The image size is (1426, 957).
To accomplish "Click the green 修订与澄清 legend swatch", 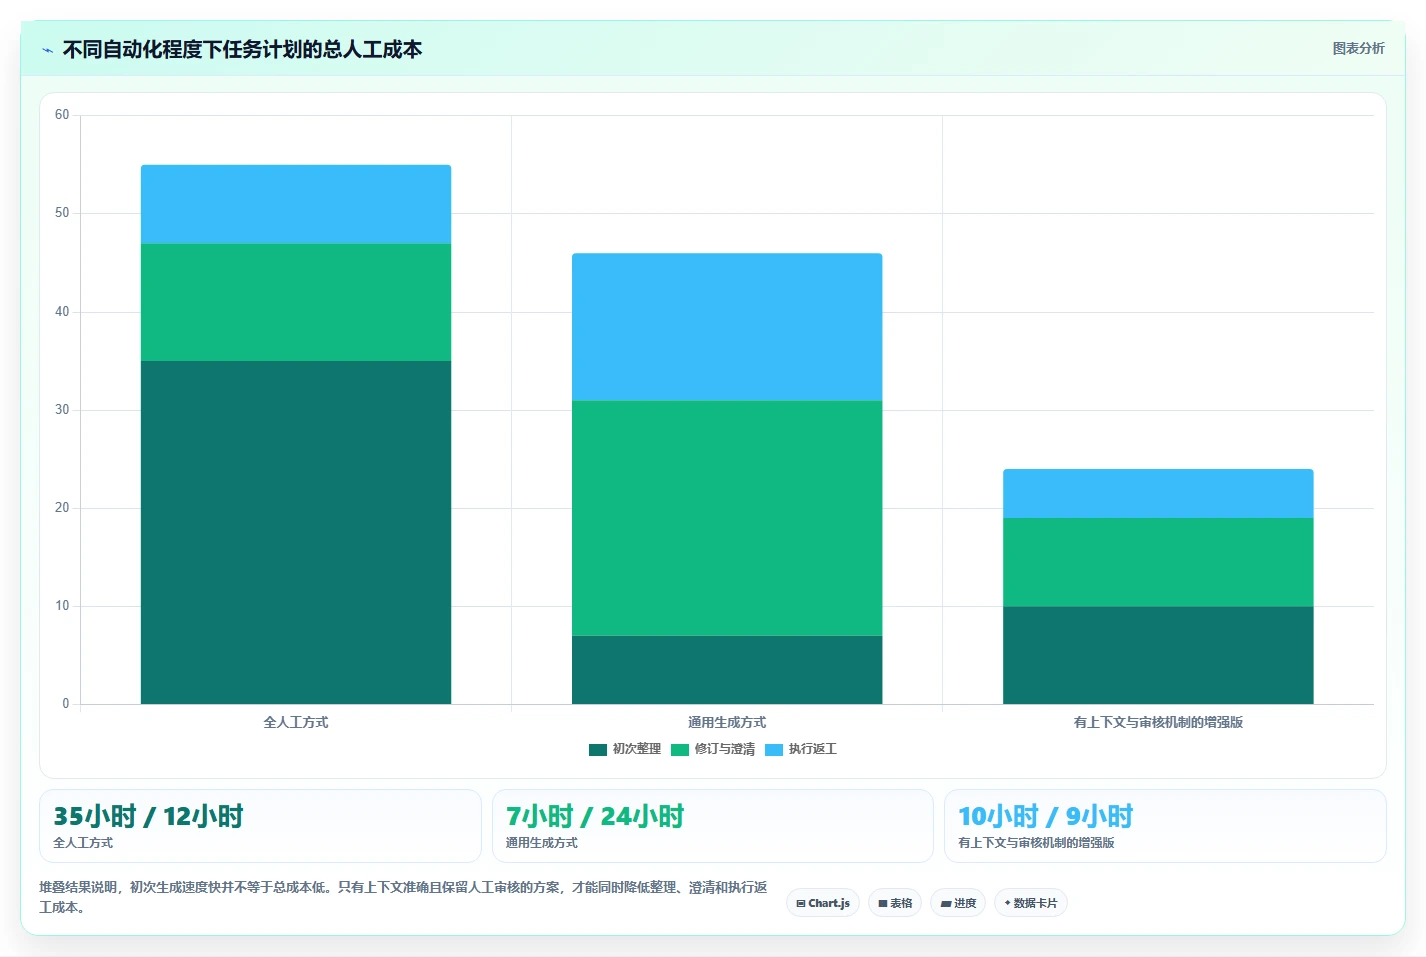I will click(x=680, y=750).
